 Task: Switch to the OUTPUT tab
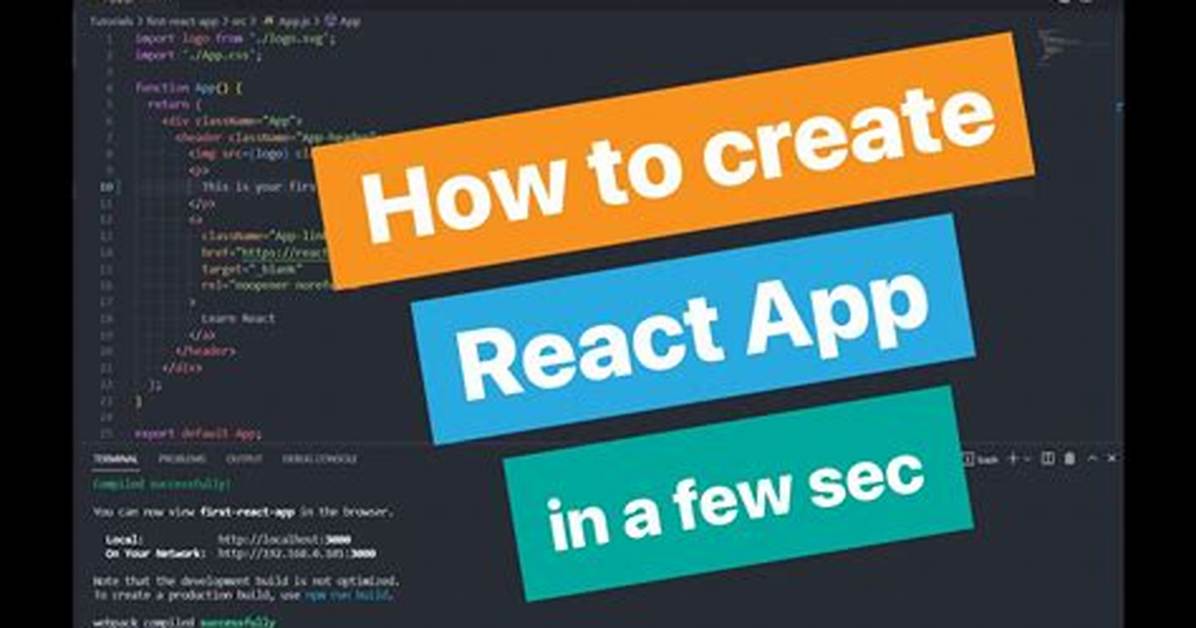[244, 459]
